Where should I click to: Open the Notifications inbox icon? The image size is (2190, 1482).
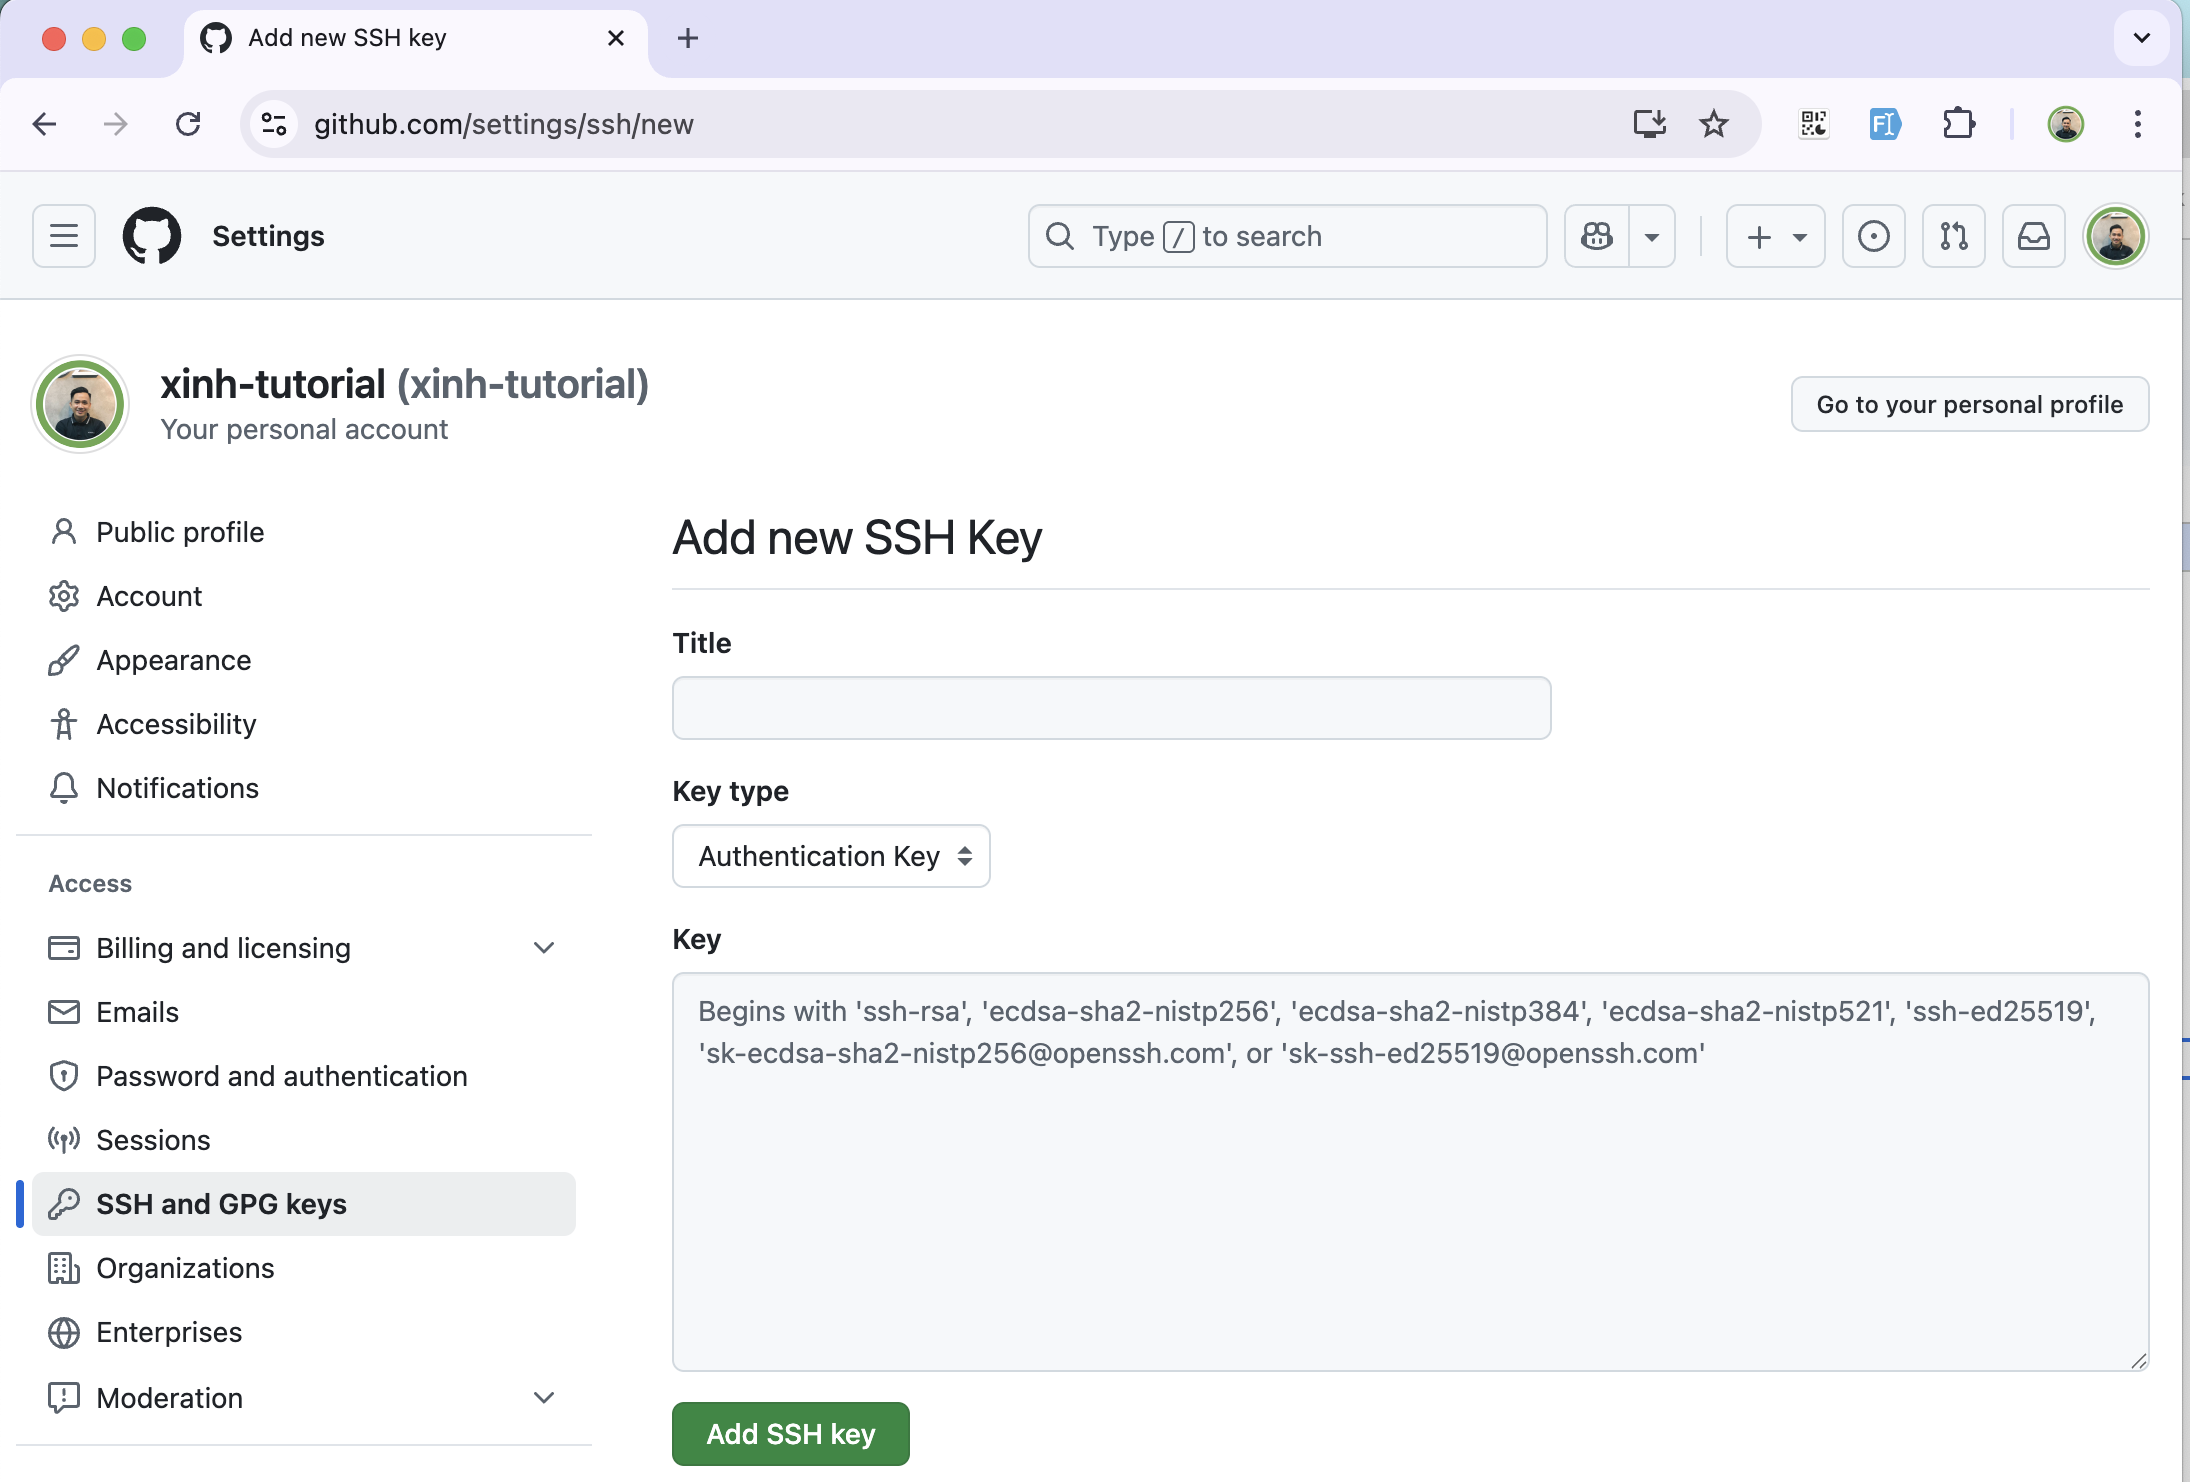point(2034,236)
